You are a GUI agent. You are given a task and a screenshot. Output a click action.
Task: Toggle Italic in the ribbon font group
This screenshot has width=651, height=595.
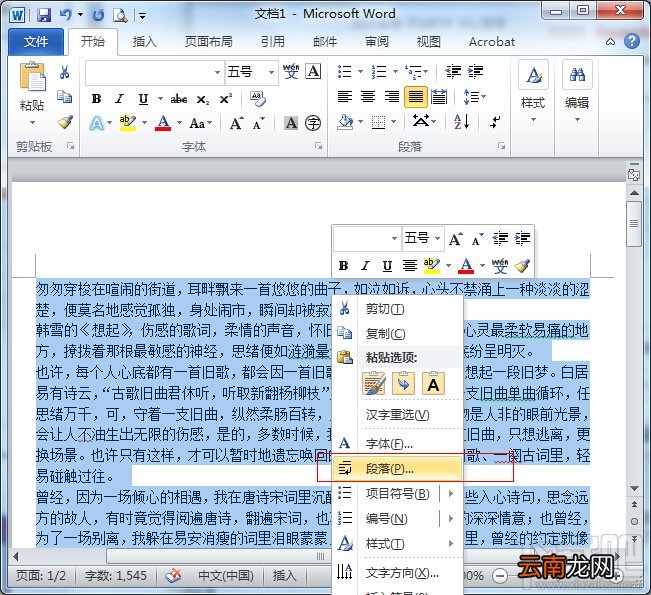coord(120,99)
